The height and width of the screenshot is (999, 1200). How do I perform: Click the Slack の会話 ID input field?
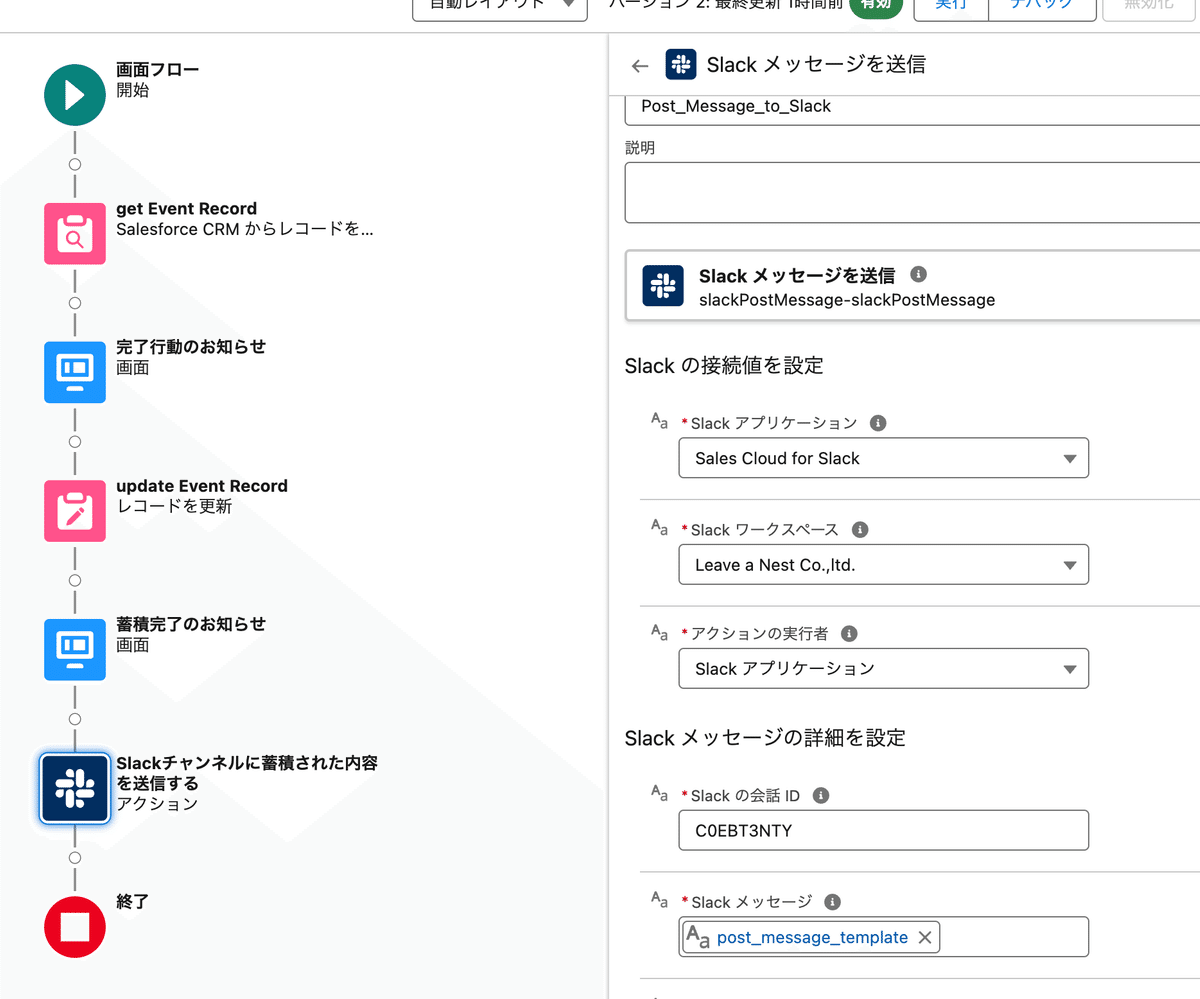click(883, 831)
